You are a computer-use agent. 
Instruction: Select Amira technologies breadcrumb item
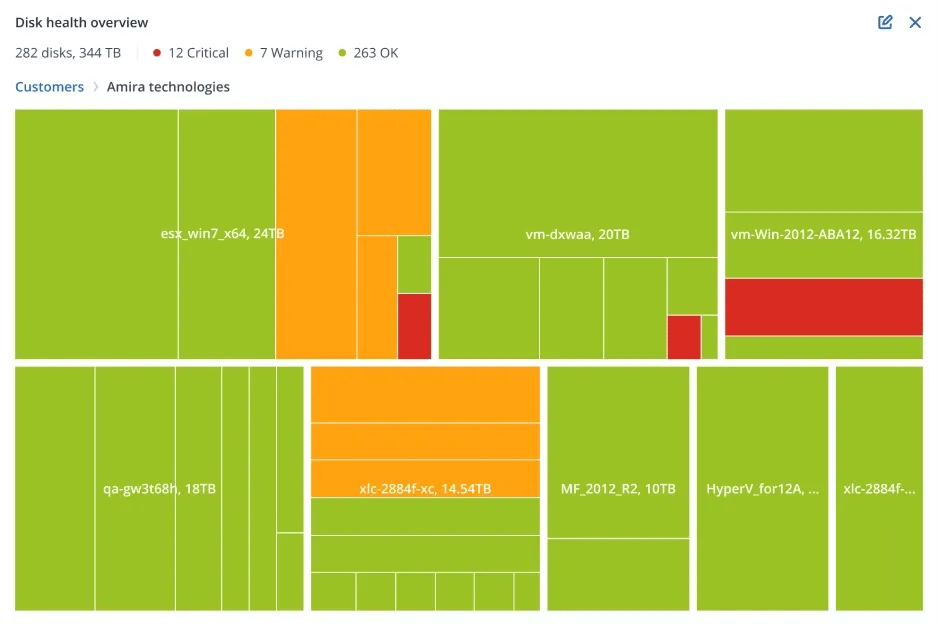(168, 87)
